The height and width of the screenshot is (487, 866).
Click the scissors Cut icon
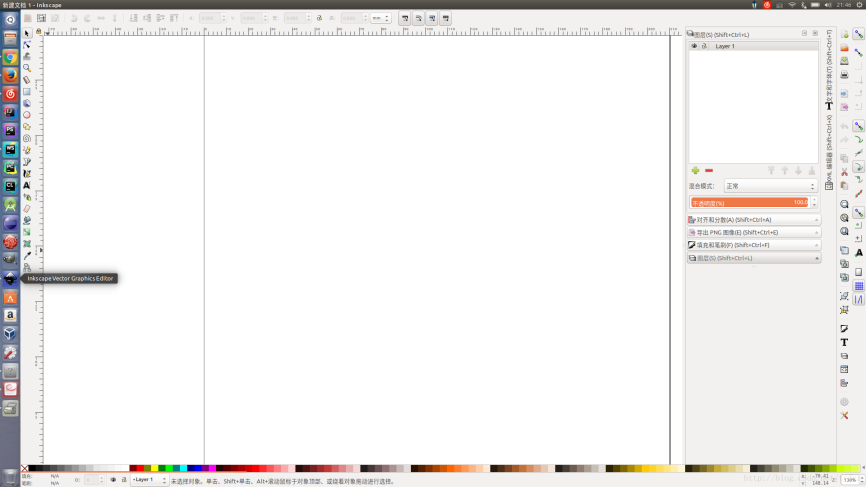[844, 172]
